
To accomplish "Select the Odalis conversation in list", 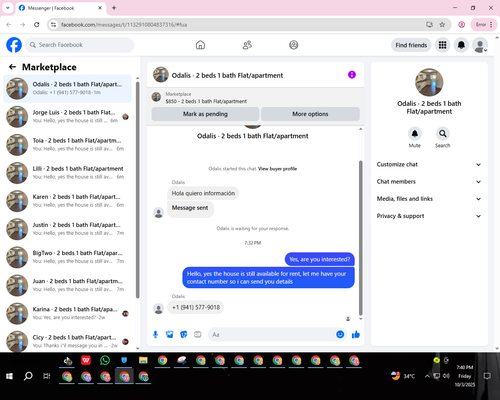I will [67, 89].
